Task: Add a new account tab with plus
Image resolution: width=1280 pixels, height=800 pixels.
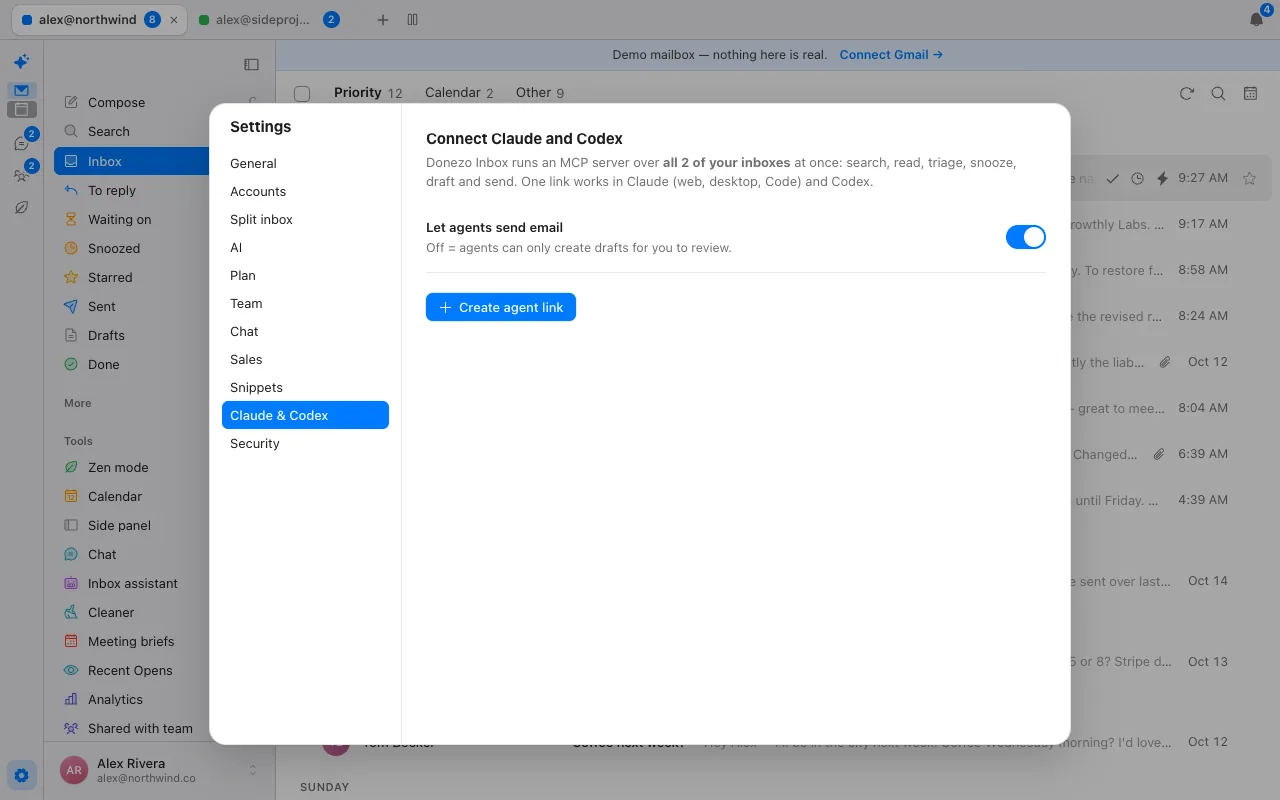Action: [x=382, y=20]
